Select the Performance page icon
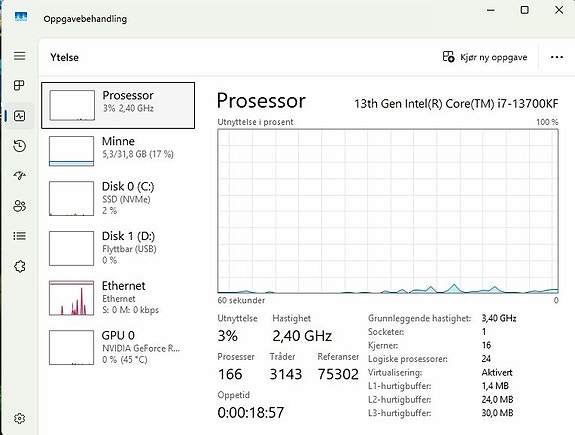575x435 pixels. (19, 116)
